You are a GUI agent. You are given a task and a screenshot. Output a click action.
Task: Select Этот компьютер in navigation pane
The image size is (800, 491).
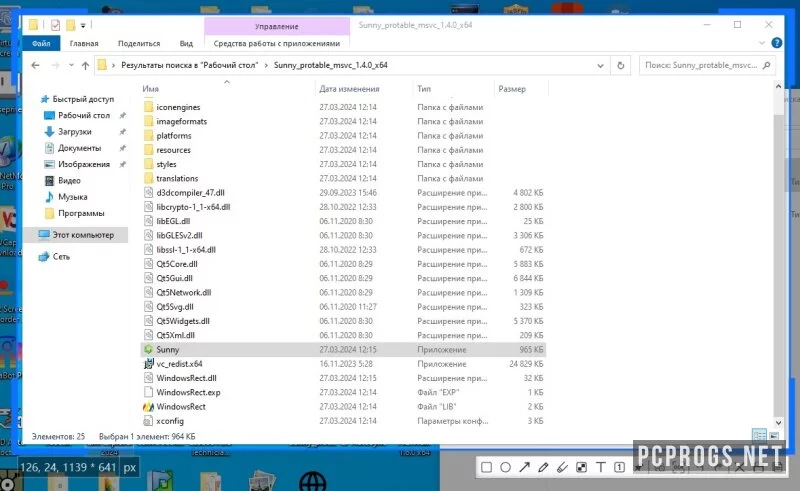click(83, 235)
